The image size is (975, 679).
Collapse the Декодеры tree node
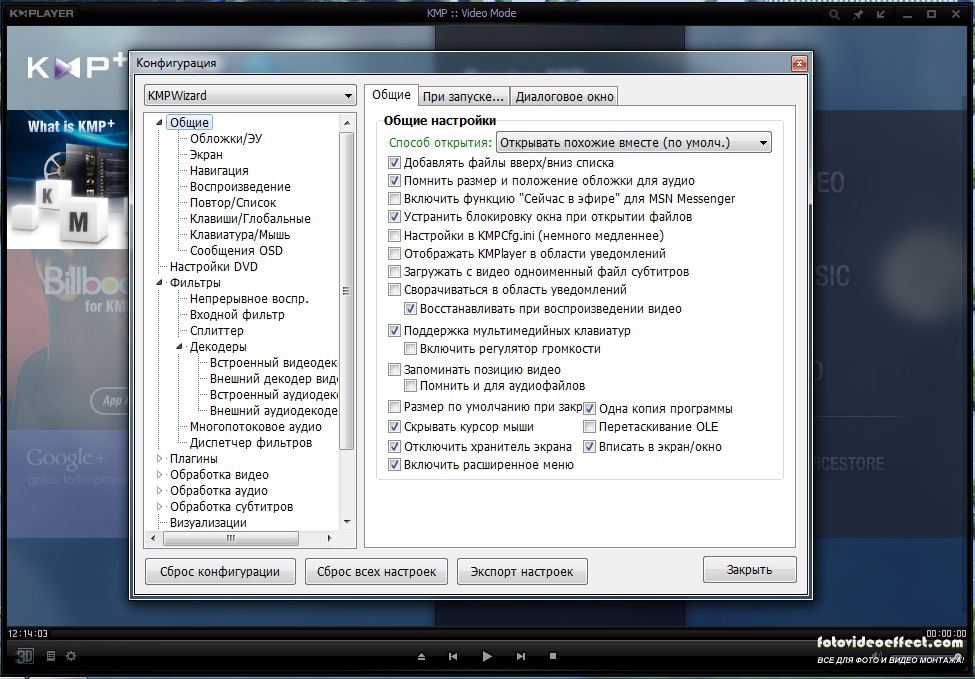[180, 347]
